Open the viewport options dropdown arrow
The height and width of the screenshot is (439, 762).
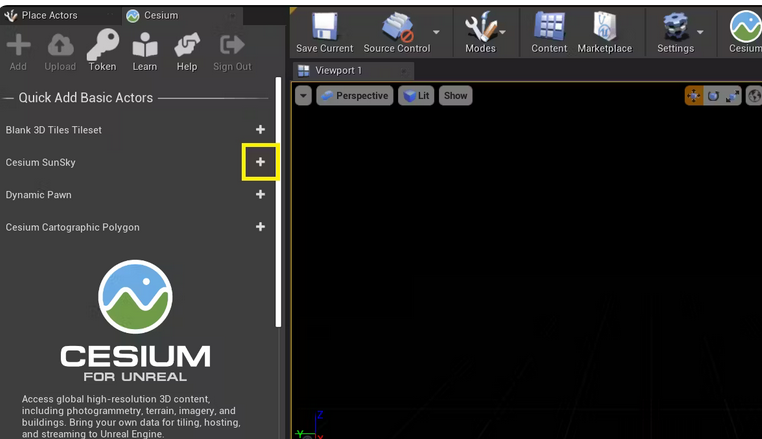click(x=303, y=96)
